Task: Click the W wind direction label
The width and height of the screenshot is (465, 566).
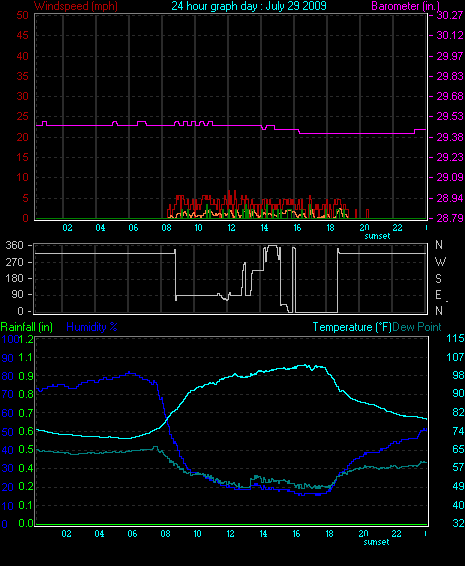Action: [x=440, y=261]
